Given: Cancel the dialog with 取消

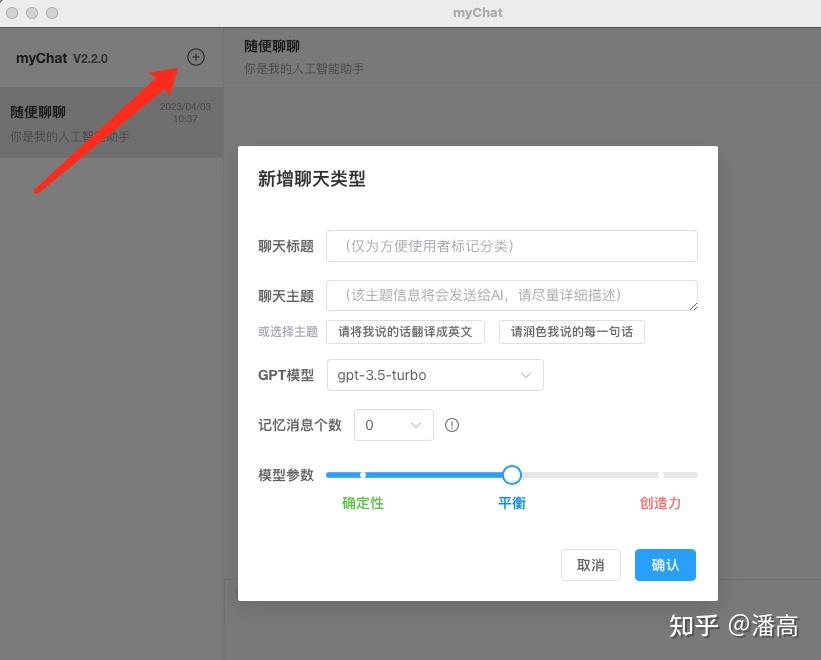Looking at the screenshot, I should point(590,565).
